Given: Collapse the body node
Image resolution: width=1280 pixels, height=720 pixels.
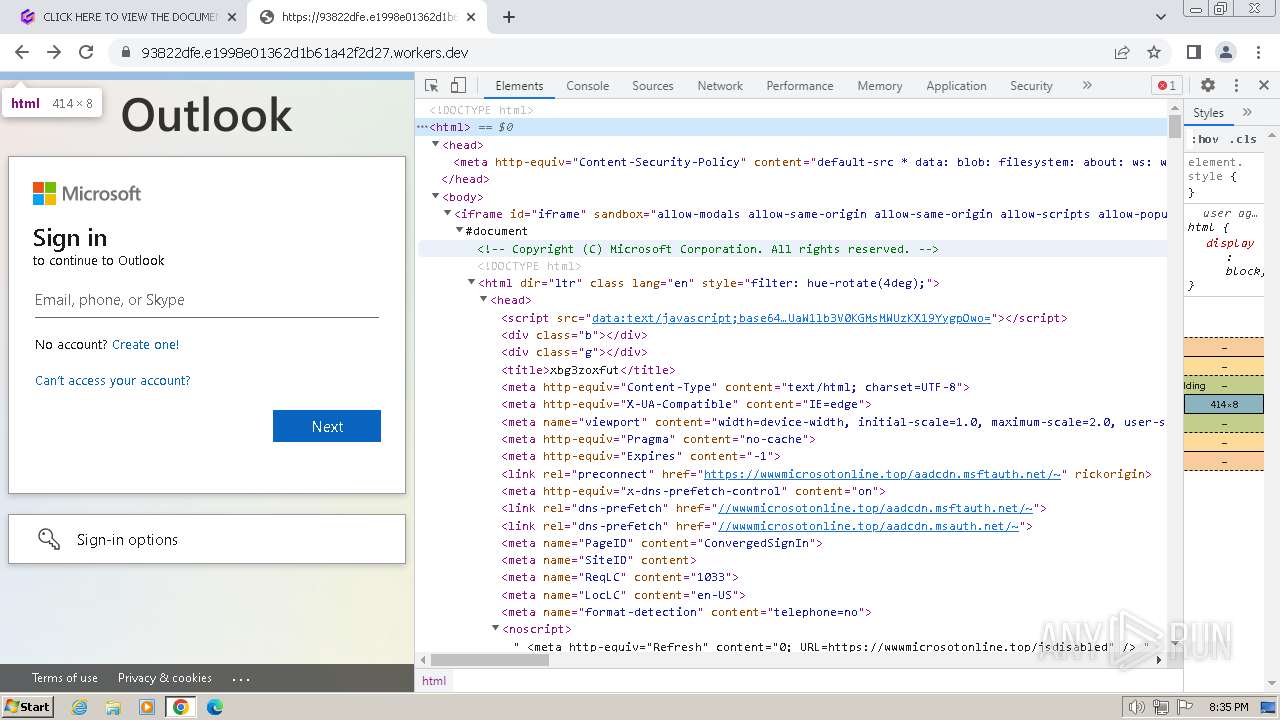Looking at the screenshot, I should pyautogui.click(x=436, y=196).
